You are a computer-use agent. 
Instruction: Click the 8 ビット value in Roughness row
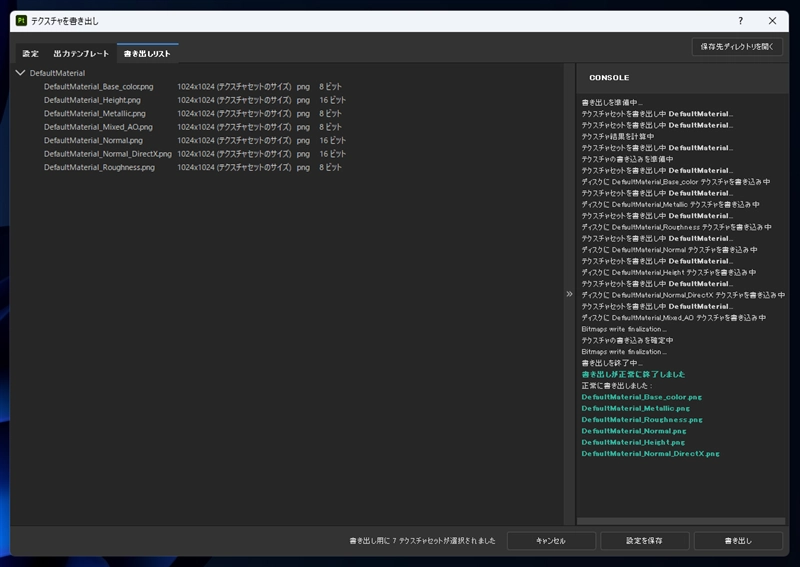coord(331,167)
